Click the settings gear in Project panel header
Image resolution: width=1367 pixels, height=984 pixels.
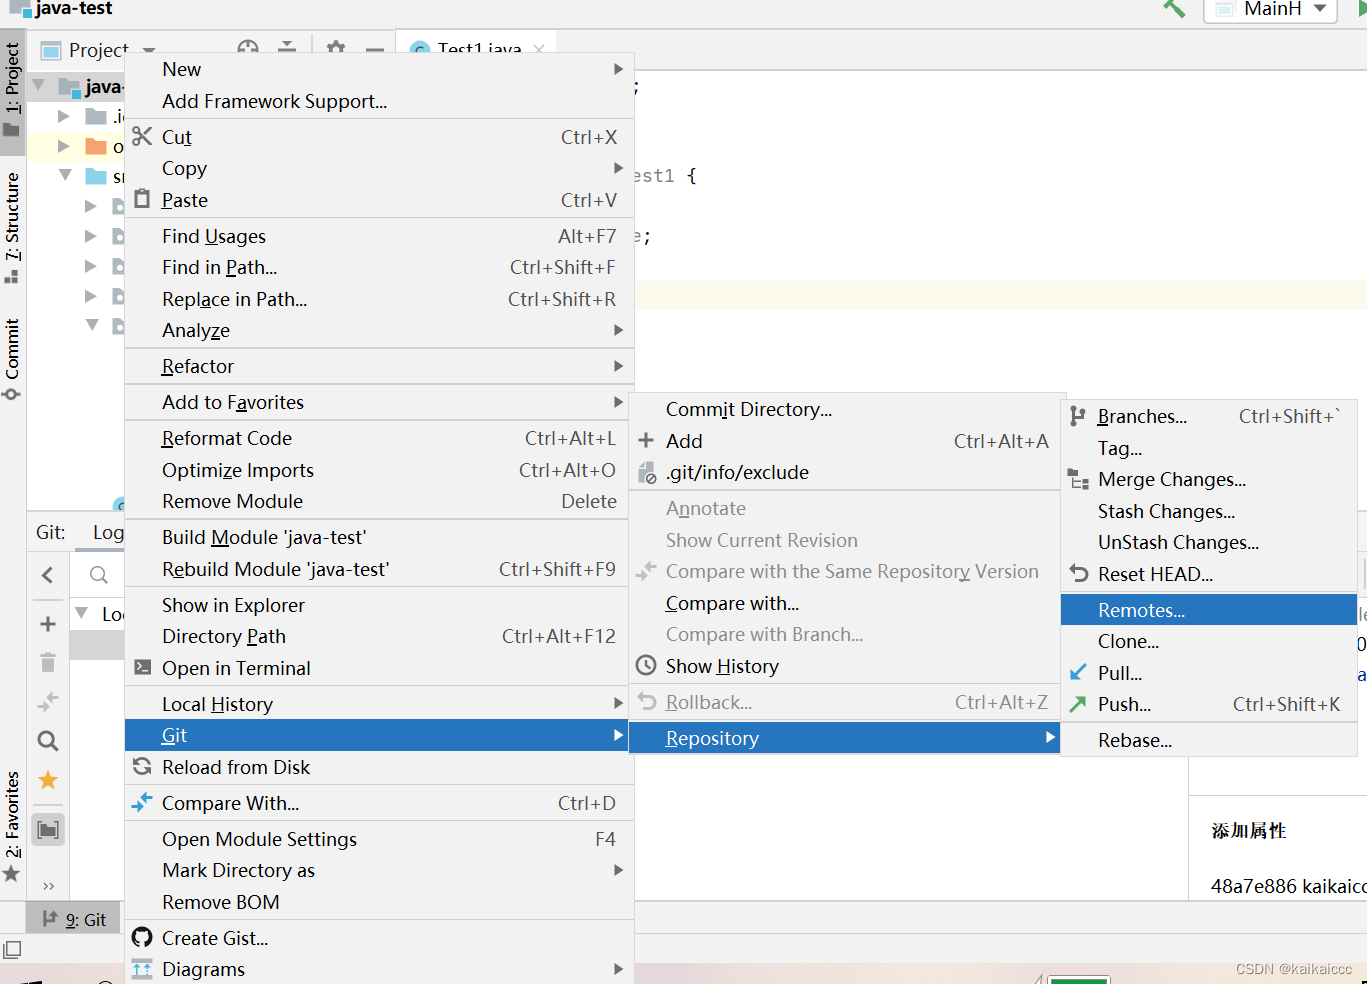pyautogui.click(x=336, y=49)
